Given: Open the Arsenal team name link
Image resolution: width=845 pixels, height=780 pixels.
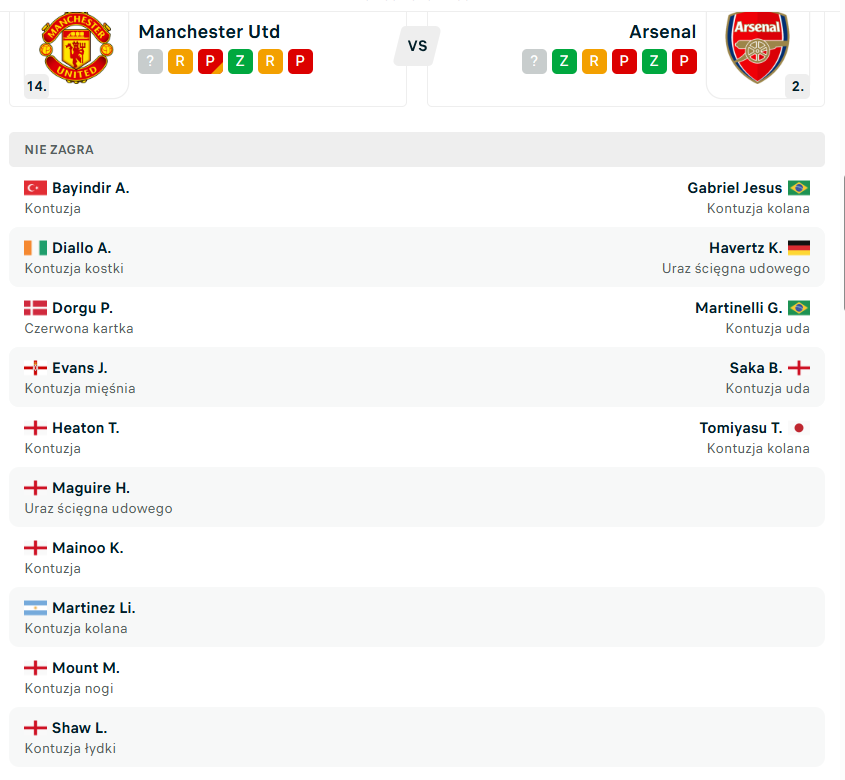Looking at the screenshot, I should (663, 32).
